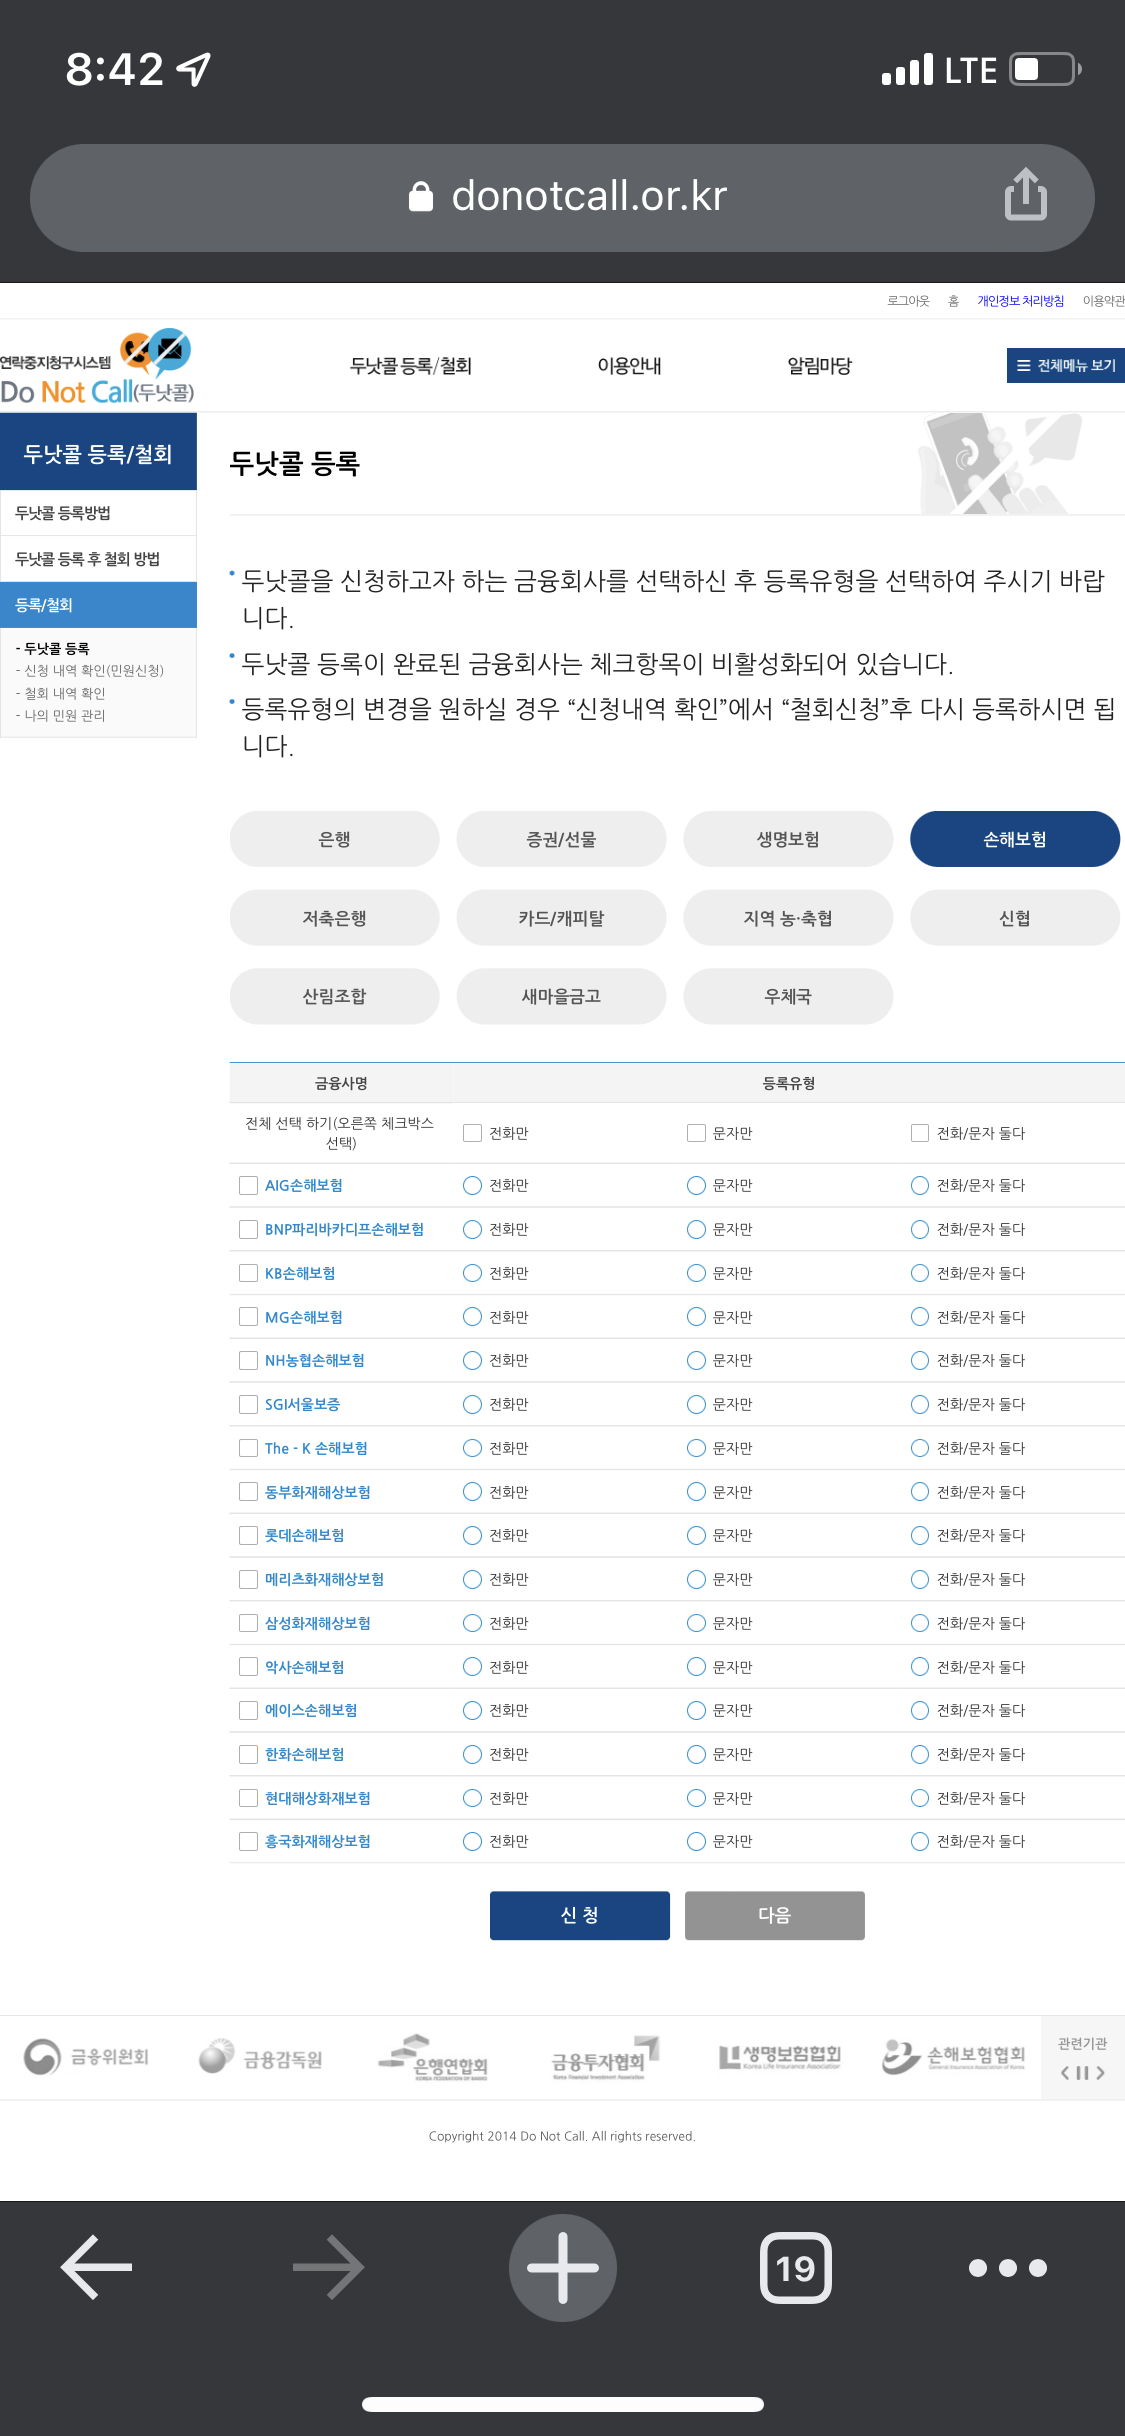Click the 금융위원회 logo in footer

point(86,2057)
